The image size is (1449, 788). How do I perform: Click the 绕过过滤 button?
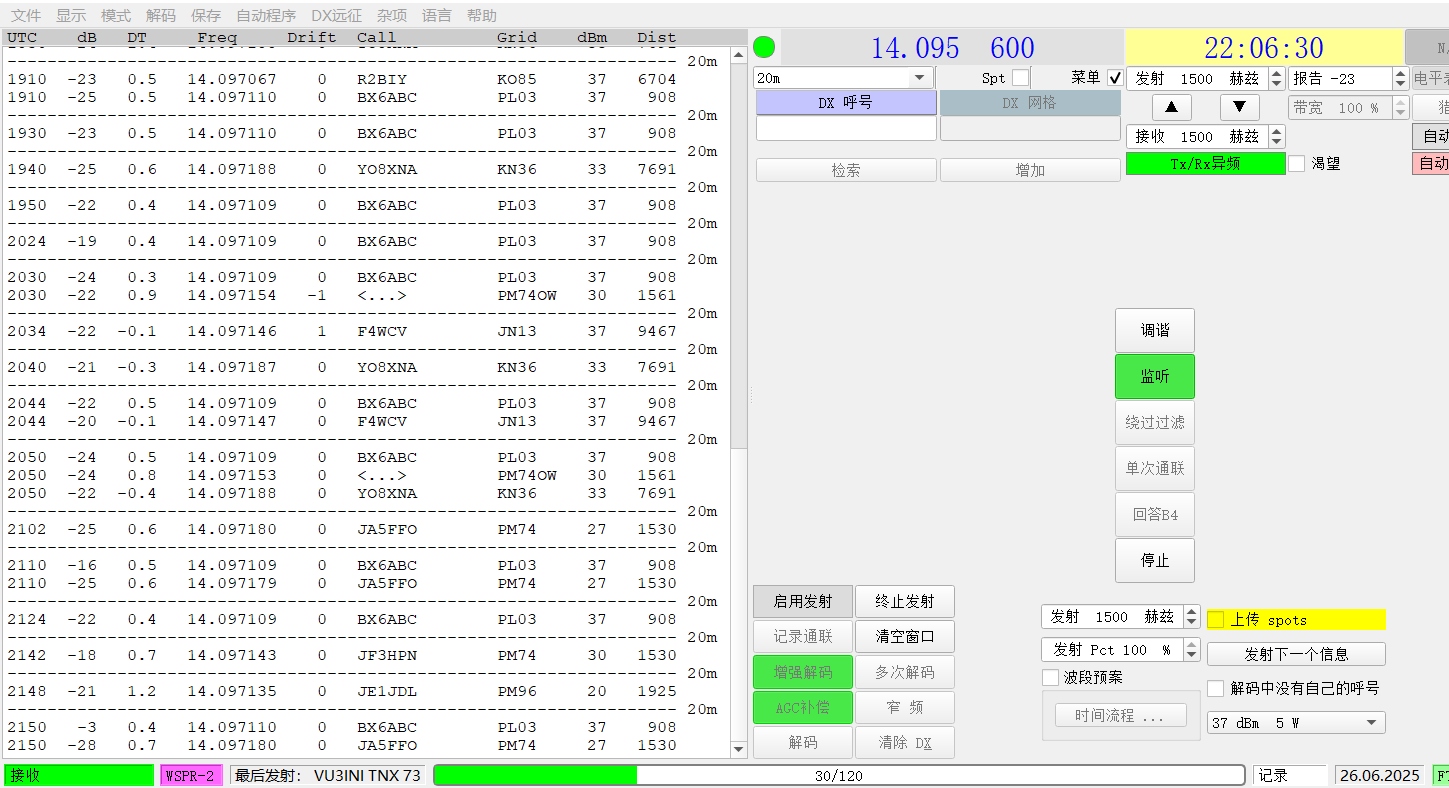point(1155,422)
